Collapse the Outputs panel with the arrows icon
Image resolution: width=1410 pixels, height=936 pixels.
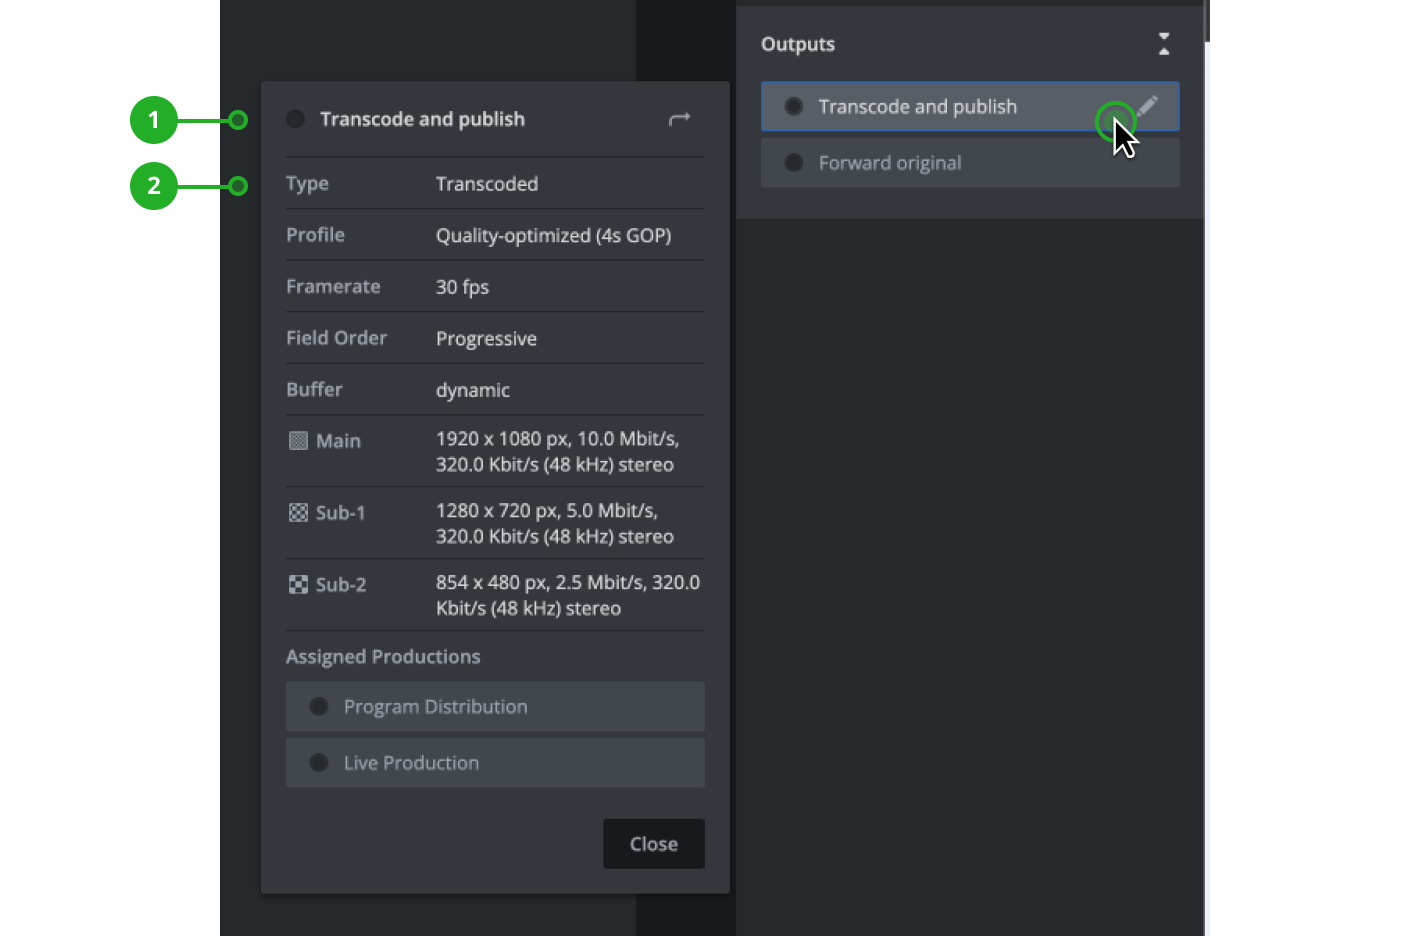(1163, 44)
